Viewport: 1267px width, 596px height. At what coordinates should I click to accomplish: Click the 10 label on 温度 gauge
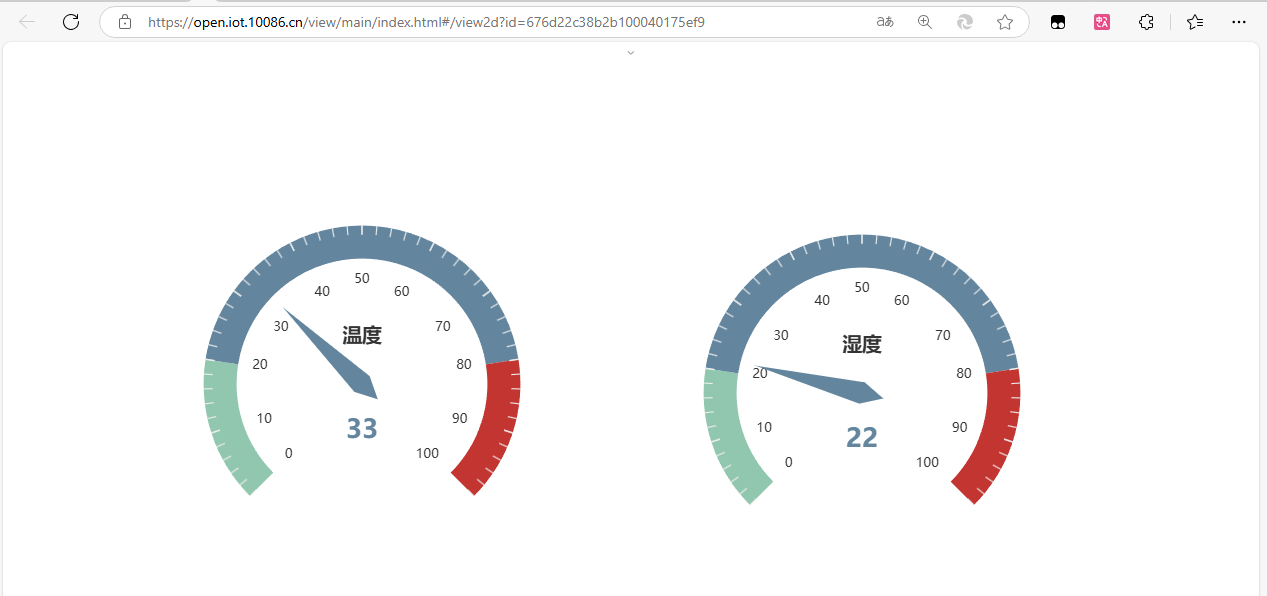[264, 418]
